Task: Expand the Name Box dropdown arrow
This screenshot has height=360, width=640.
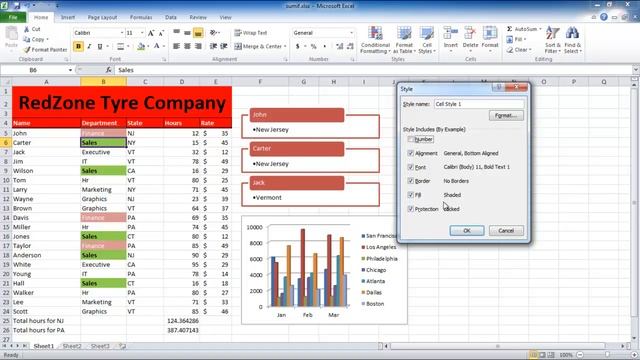Action: (70, 70)
